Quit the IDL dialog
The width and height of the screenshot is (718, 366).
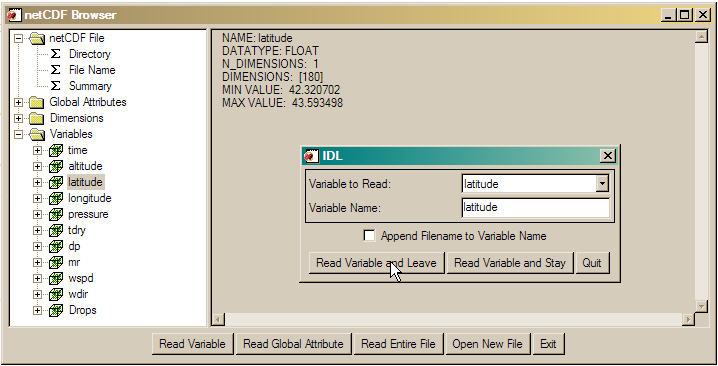[592, 263]
